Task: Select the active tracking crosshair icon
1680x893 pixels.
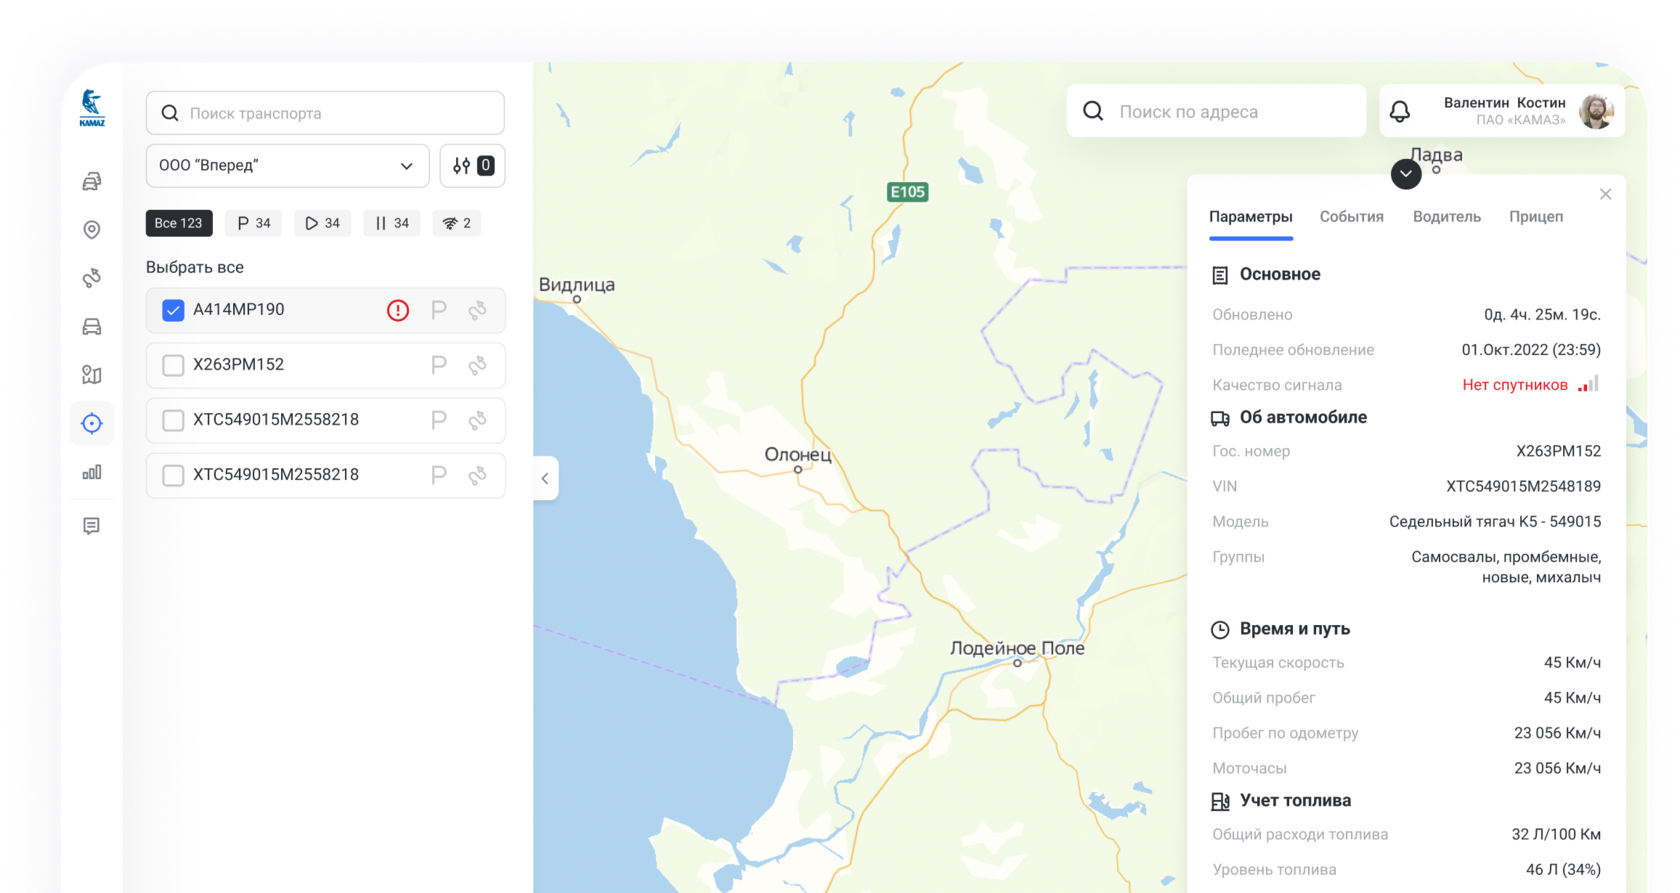Action: [92, 423]
